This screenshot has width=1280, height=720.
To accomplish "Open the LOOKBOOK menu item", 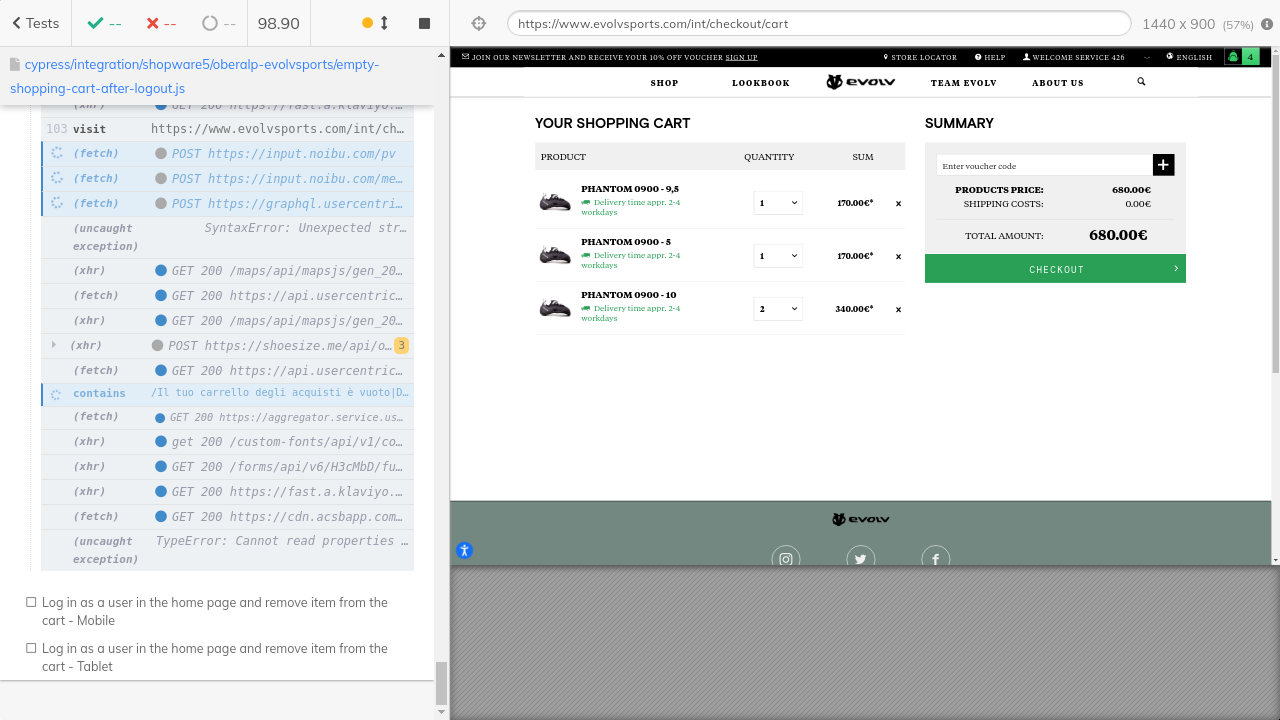I will [x=760, y=83].
